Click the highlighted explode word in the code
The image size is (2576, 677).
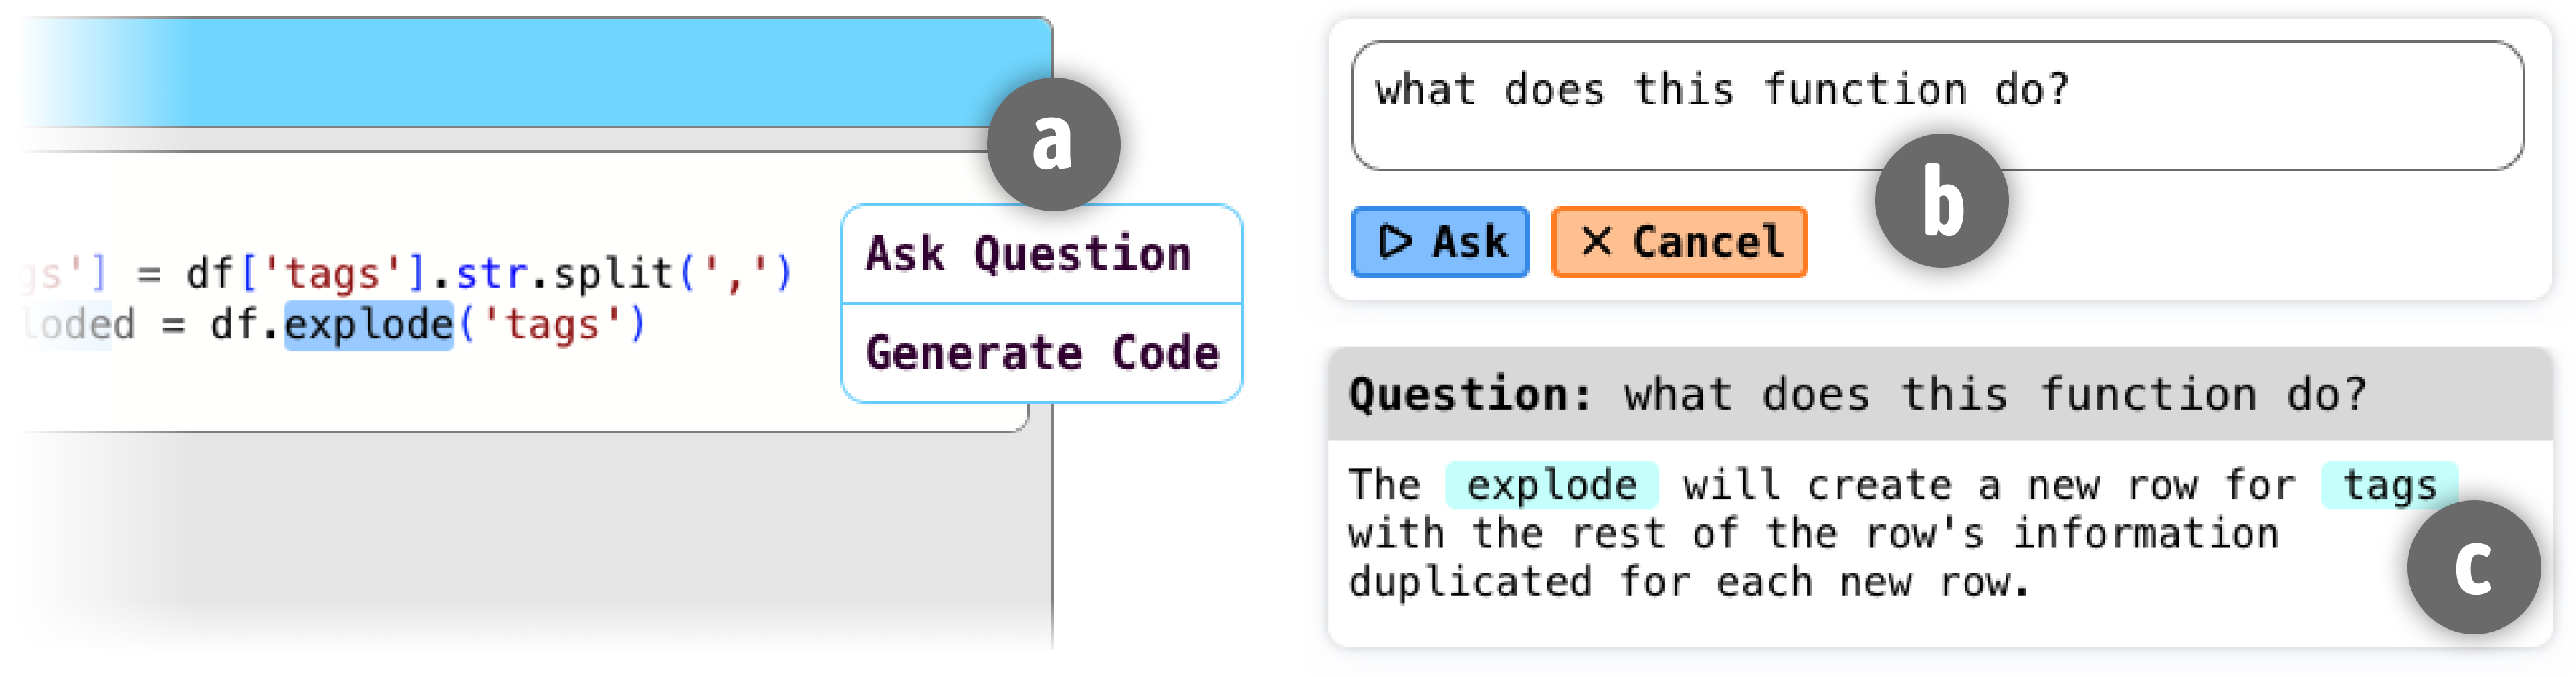pyautogui.click(x=369, y=325)
